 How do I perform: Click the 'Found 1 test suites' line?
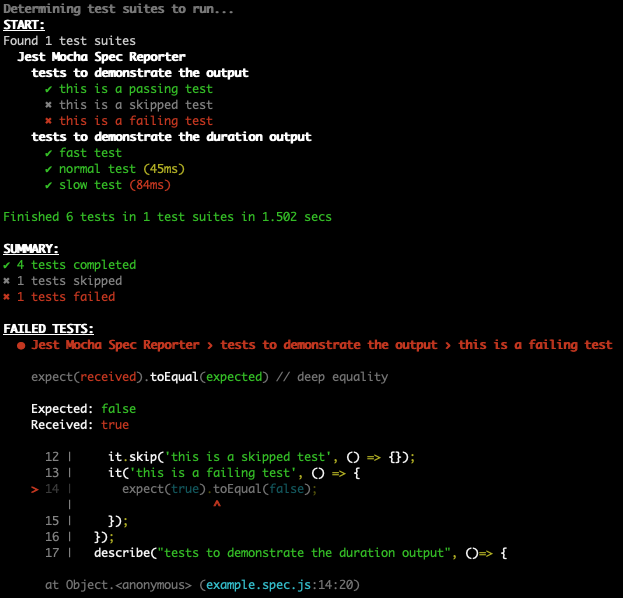(x=70, y=41)
